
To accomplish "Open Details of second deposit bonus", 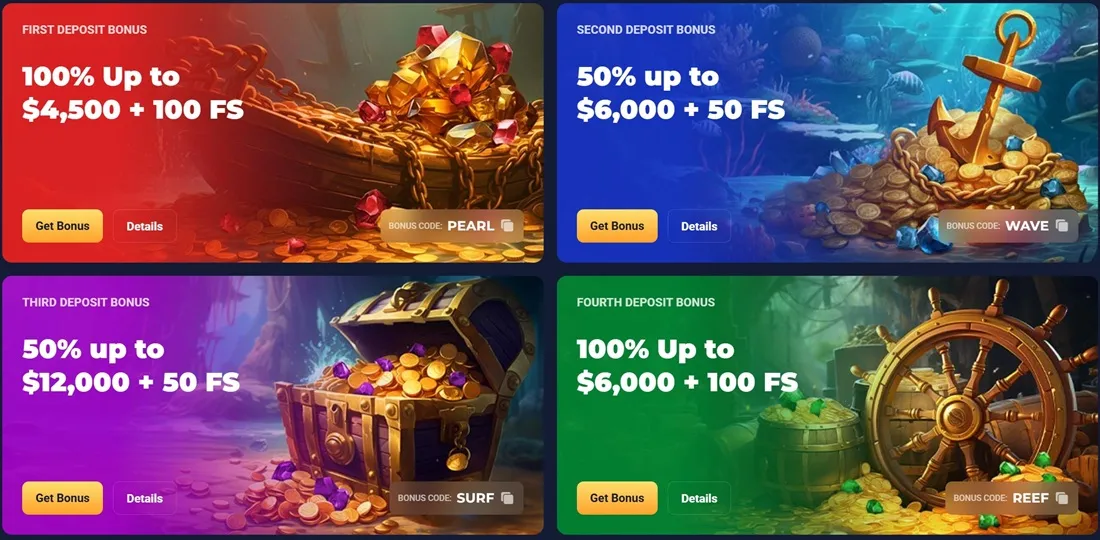I will [699, 226].
